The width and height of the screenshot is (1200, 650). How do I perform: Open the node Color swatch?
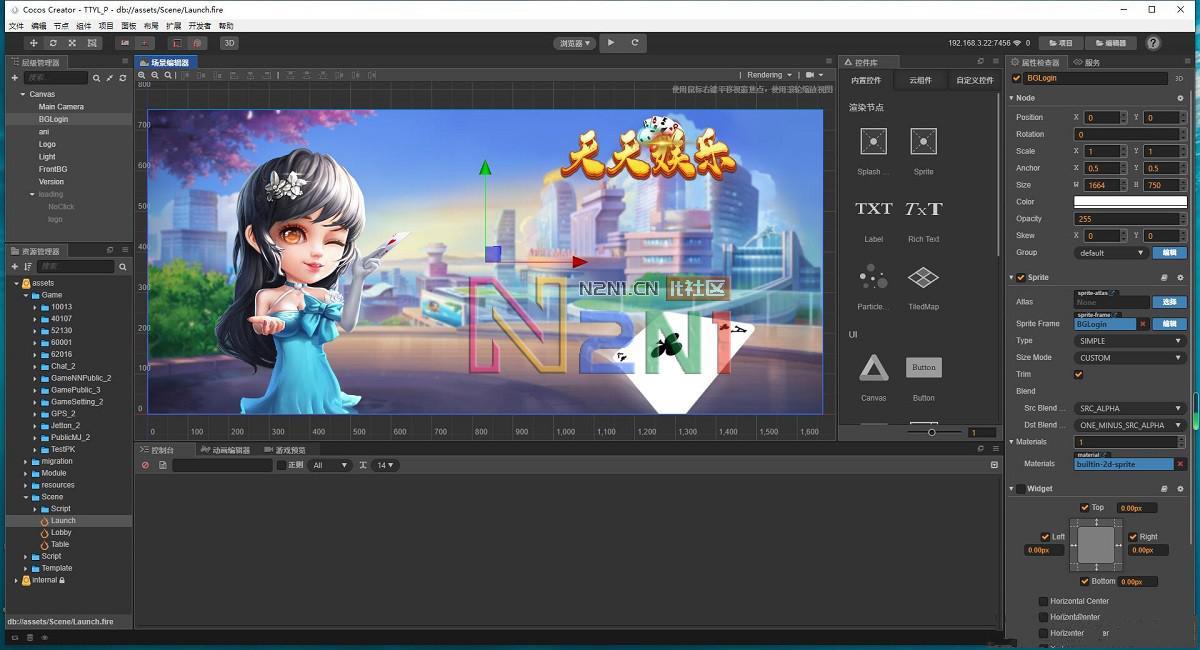pyautogui.click(x=1130, y=201)
